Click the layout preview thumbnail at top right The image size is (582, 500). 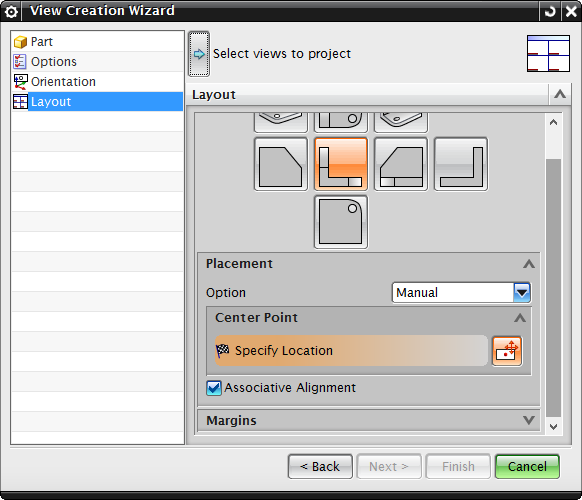point(548,54)
